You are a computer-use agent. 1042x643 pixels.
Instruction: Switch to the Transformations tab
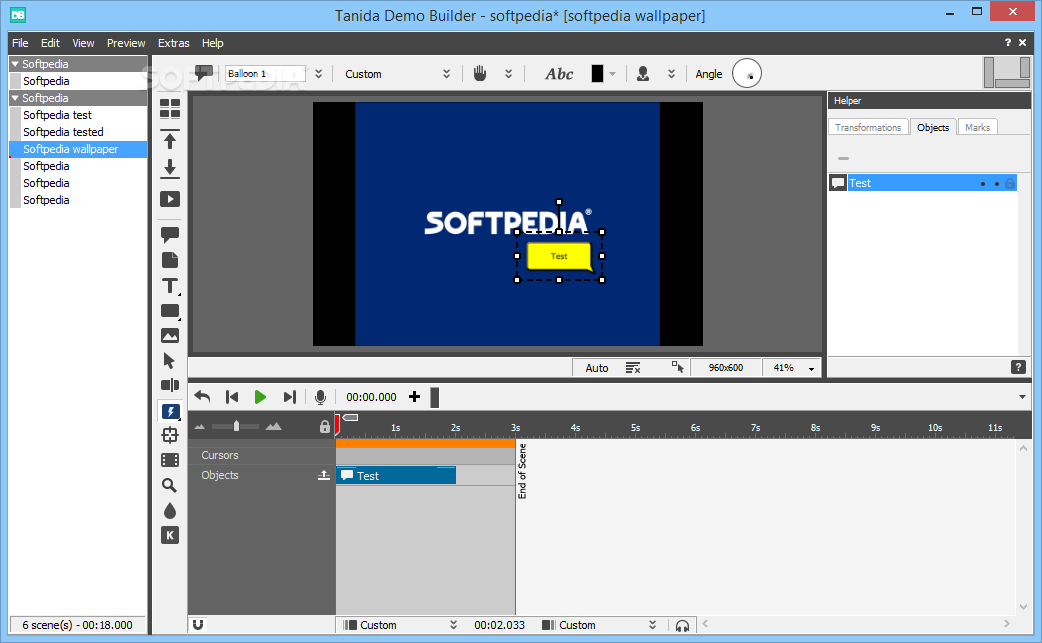868,128
